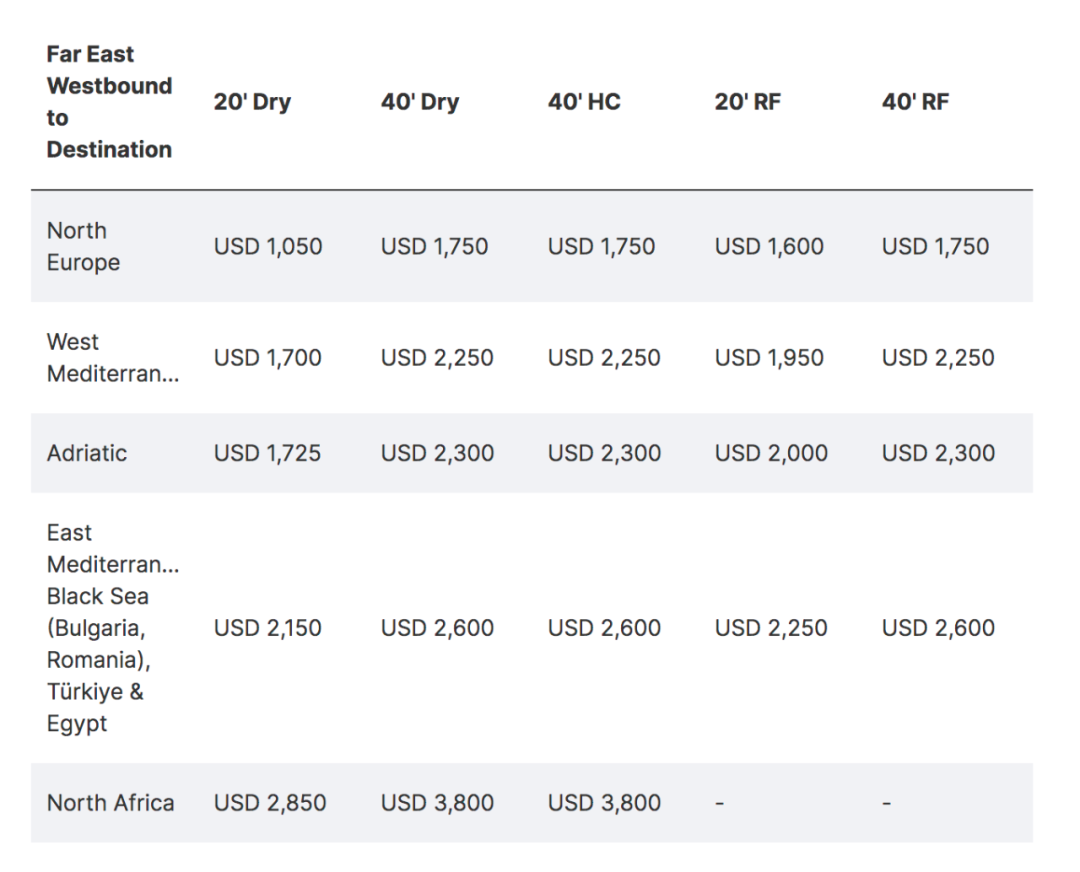Click the North Africa row label
This screenshot has width=1080, height=872.
(x=110, y=803)
